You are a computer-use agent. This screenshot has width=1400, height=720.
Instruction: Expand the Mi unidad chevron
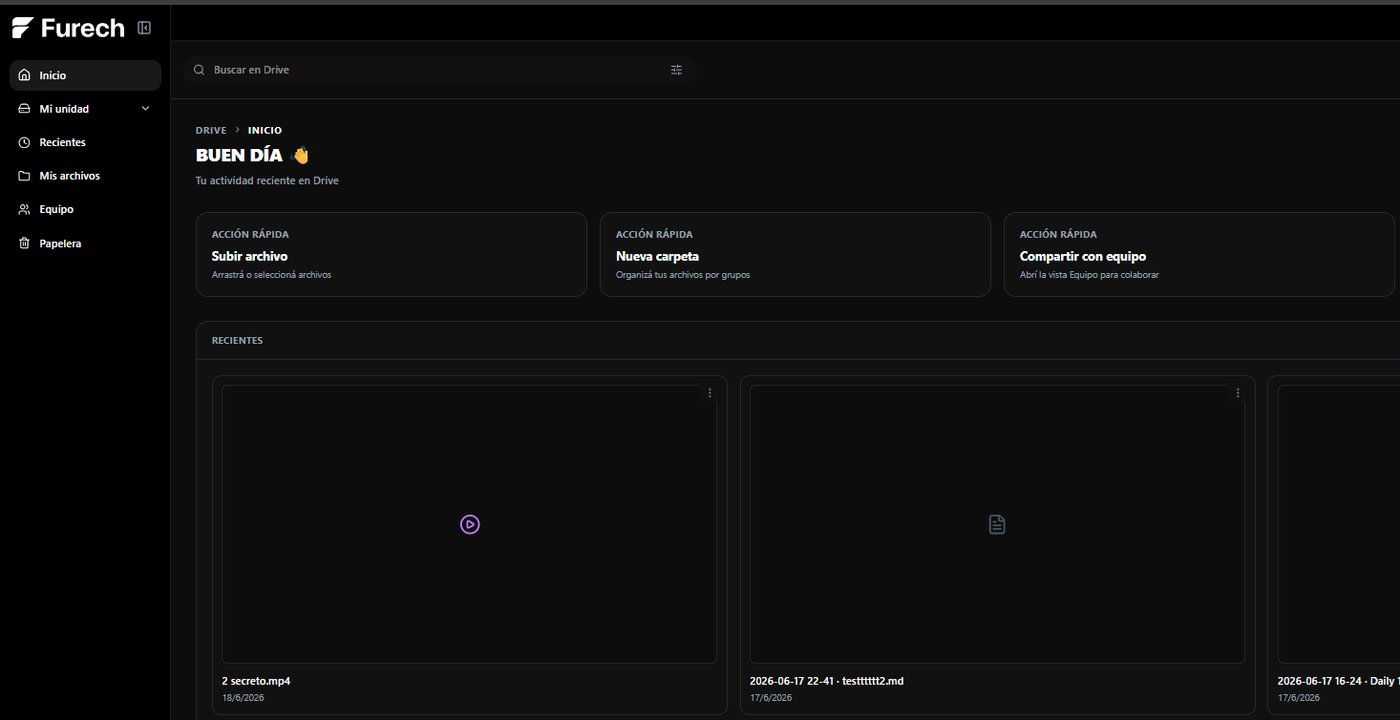[x=145, y=109]
